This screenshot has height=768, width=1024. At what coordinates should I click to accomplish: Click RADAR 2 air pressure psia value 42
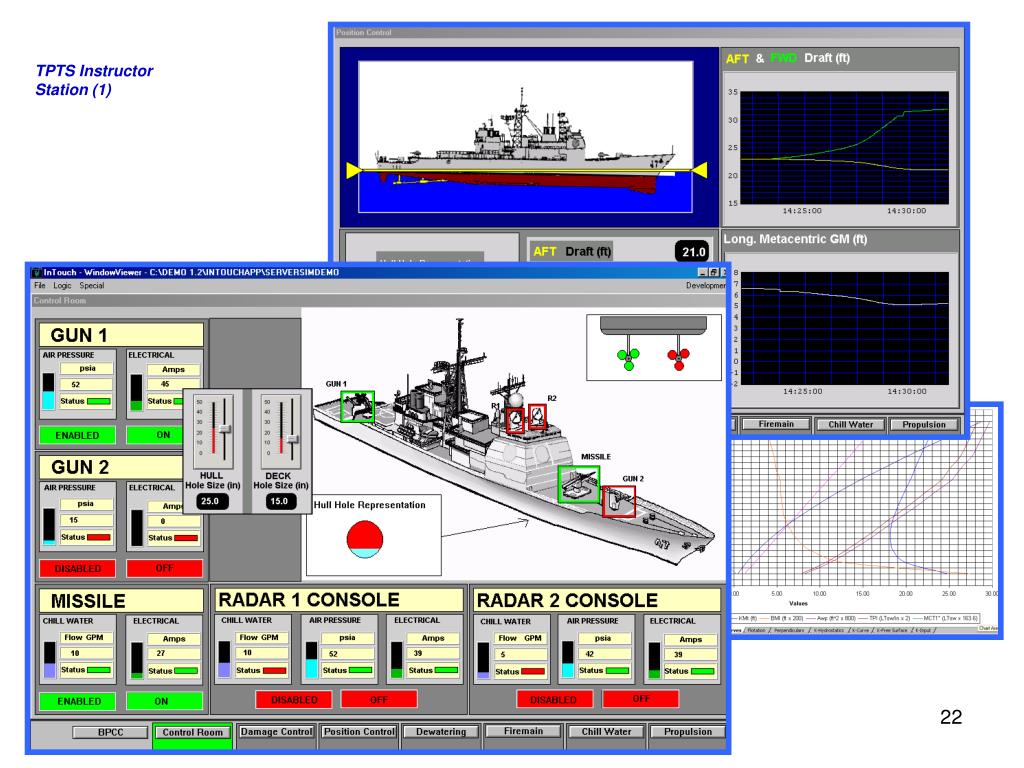point(604,654)
